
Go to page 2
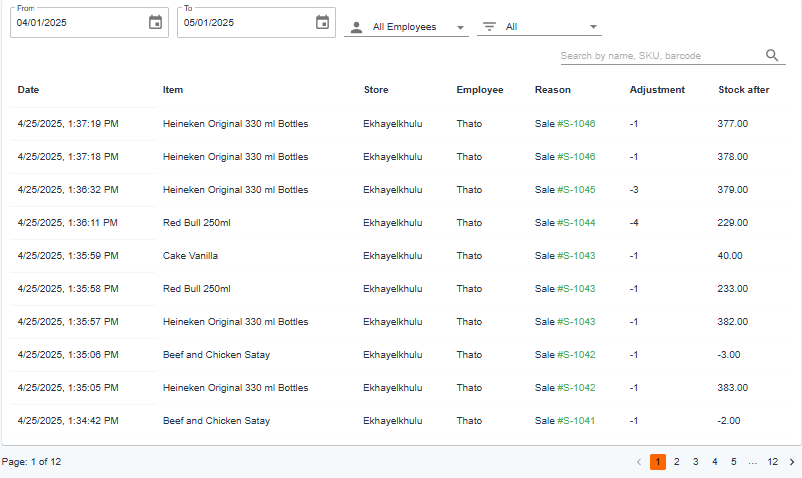click(677, 462)
